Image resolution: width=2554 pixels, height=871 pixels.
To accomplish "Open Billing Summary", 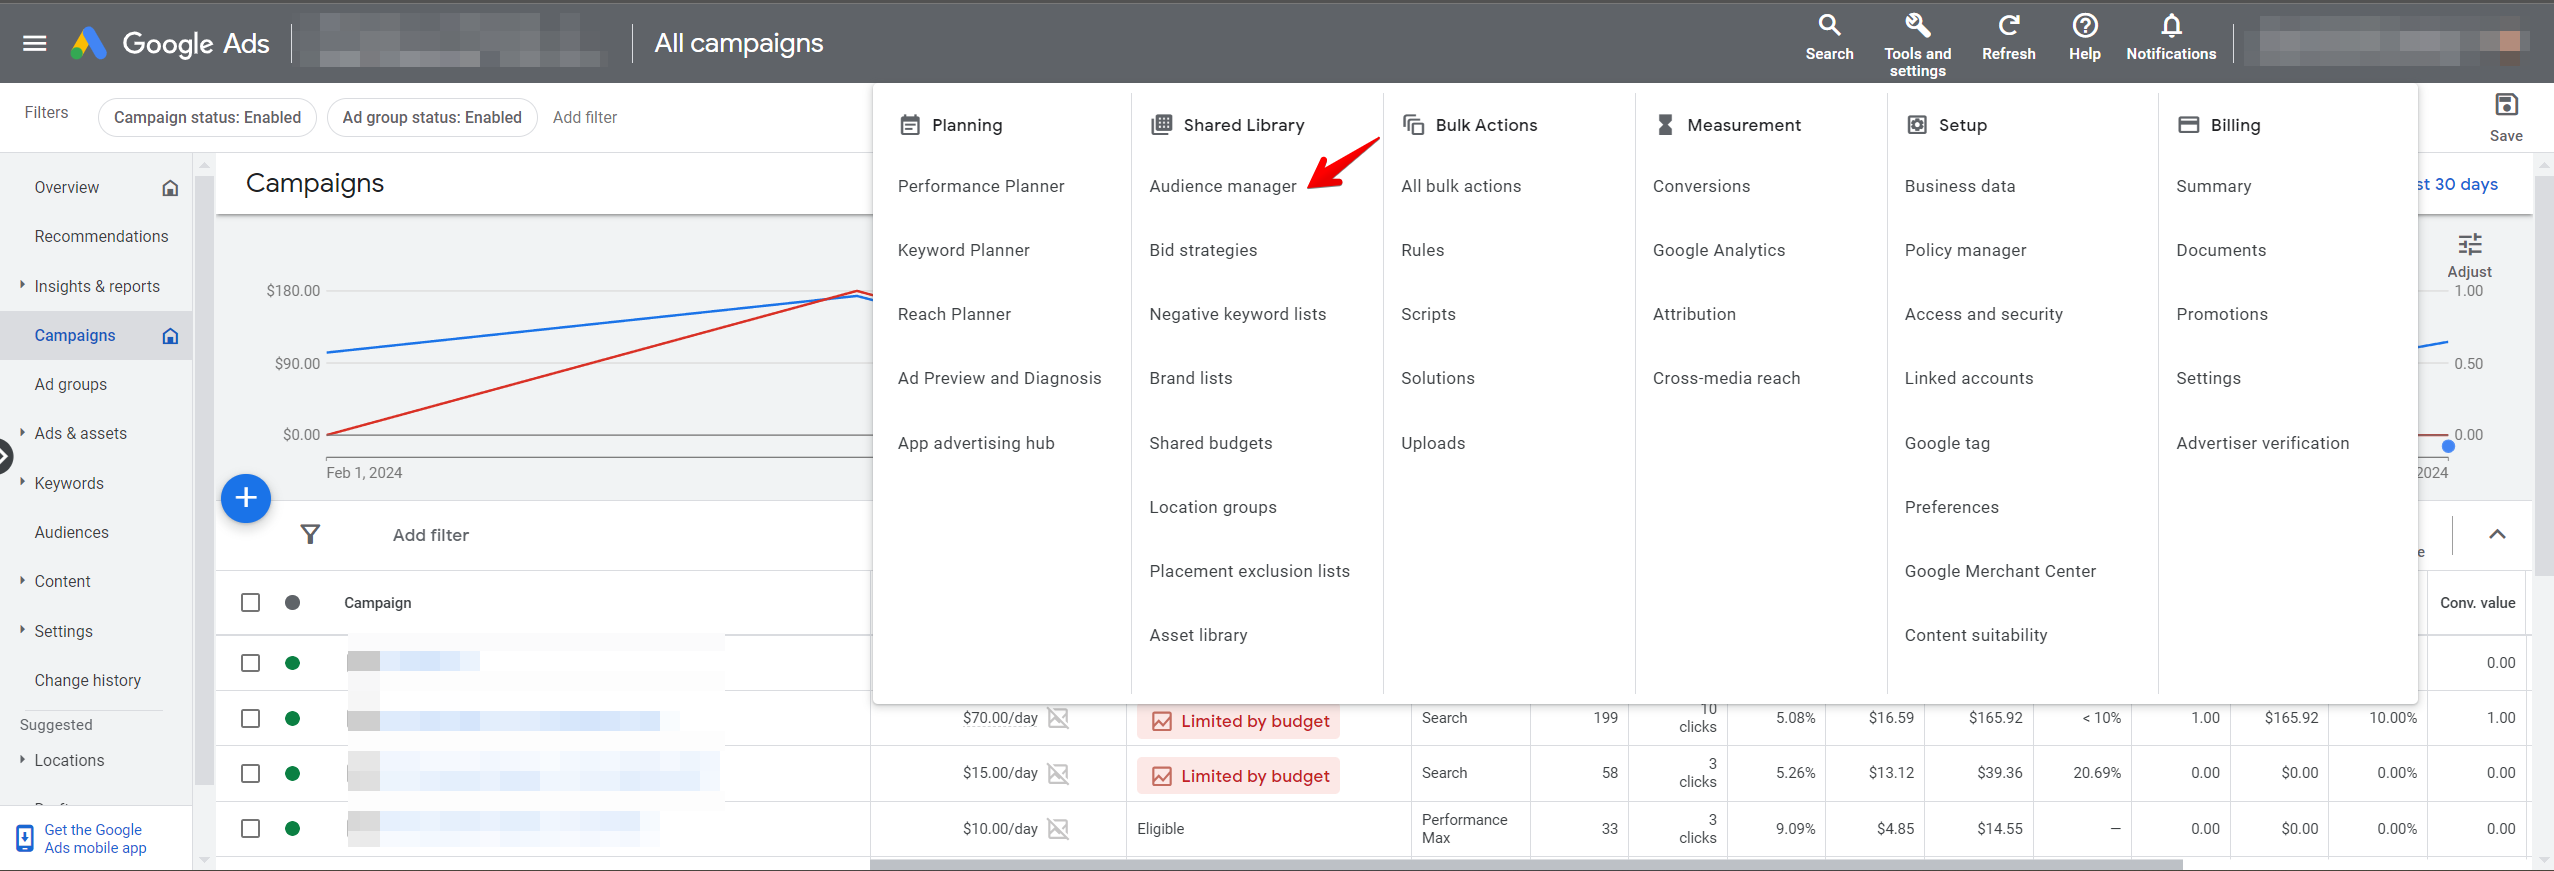I will point(2213,186).
